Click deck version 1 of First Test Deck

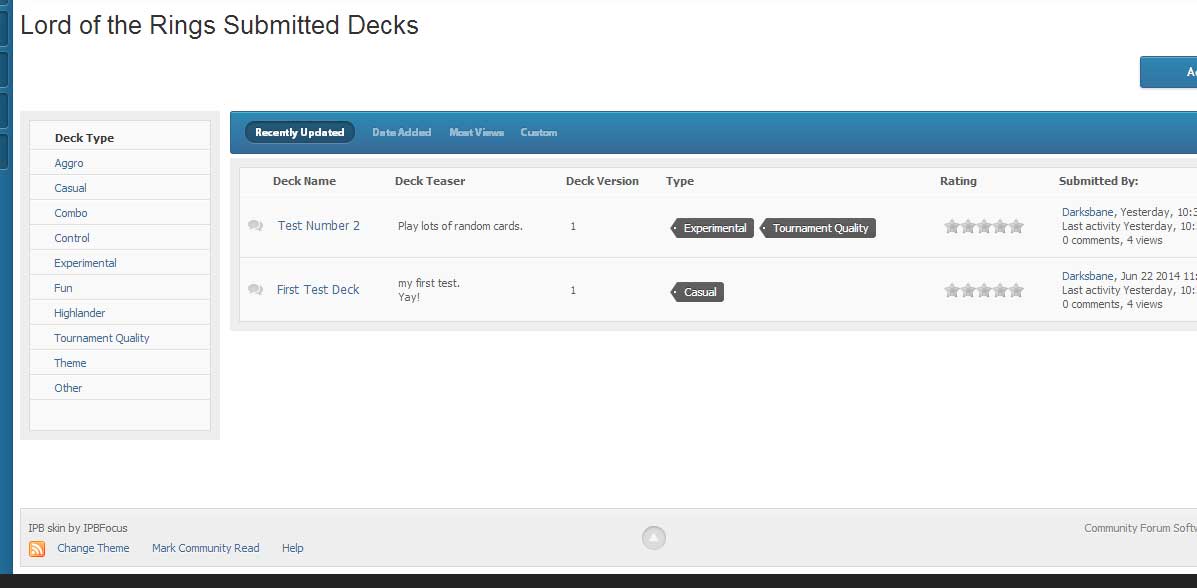(573, 290)
